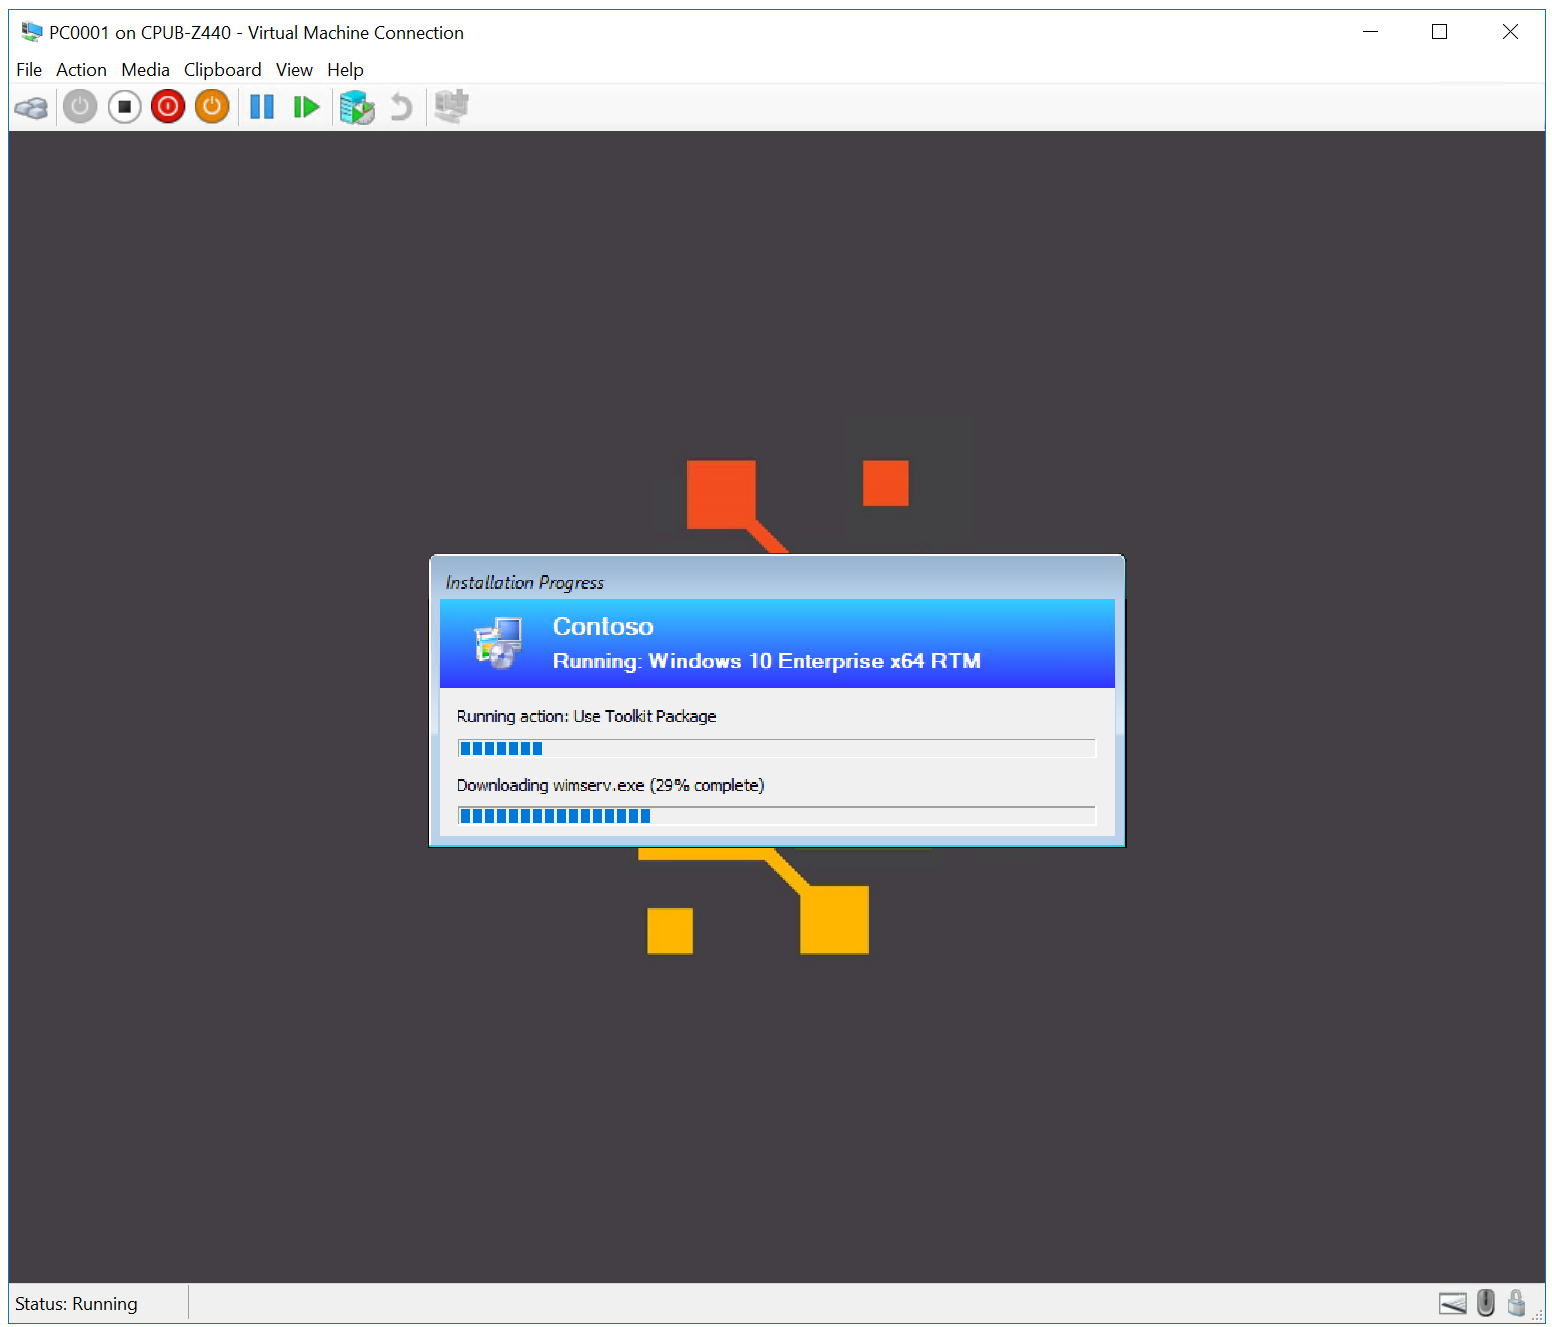Shut down the VM using the red power icon
Screen dimensions: 1552x1327
(168, 107)
